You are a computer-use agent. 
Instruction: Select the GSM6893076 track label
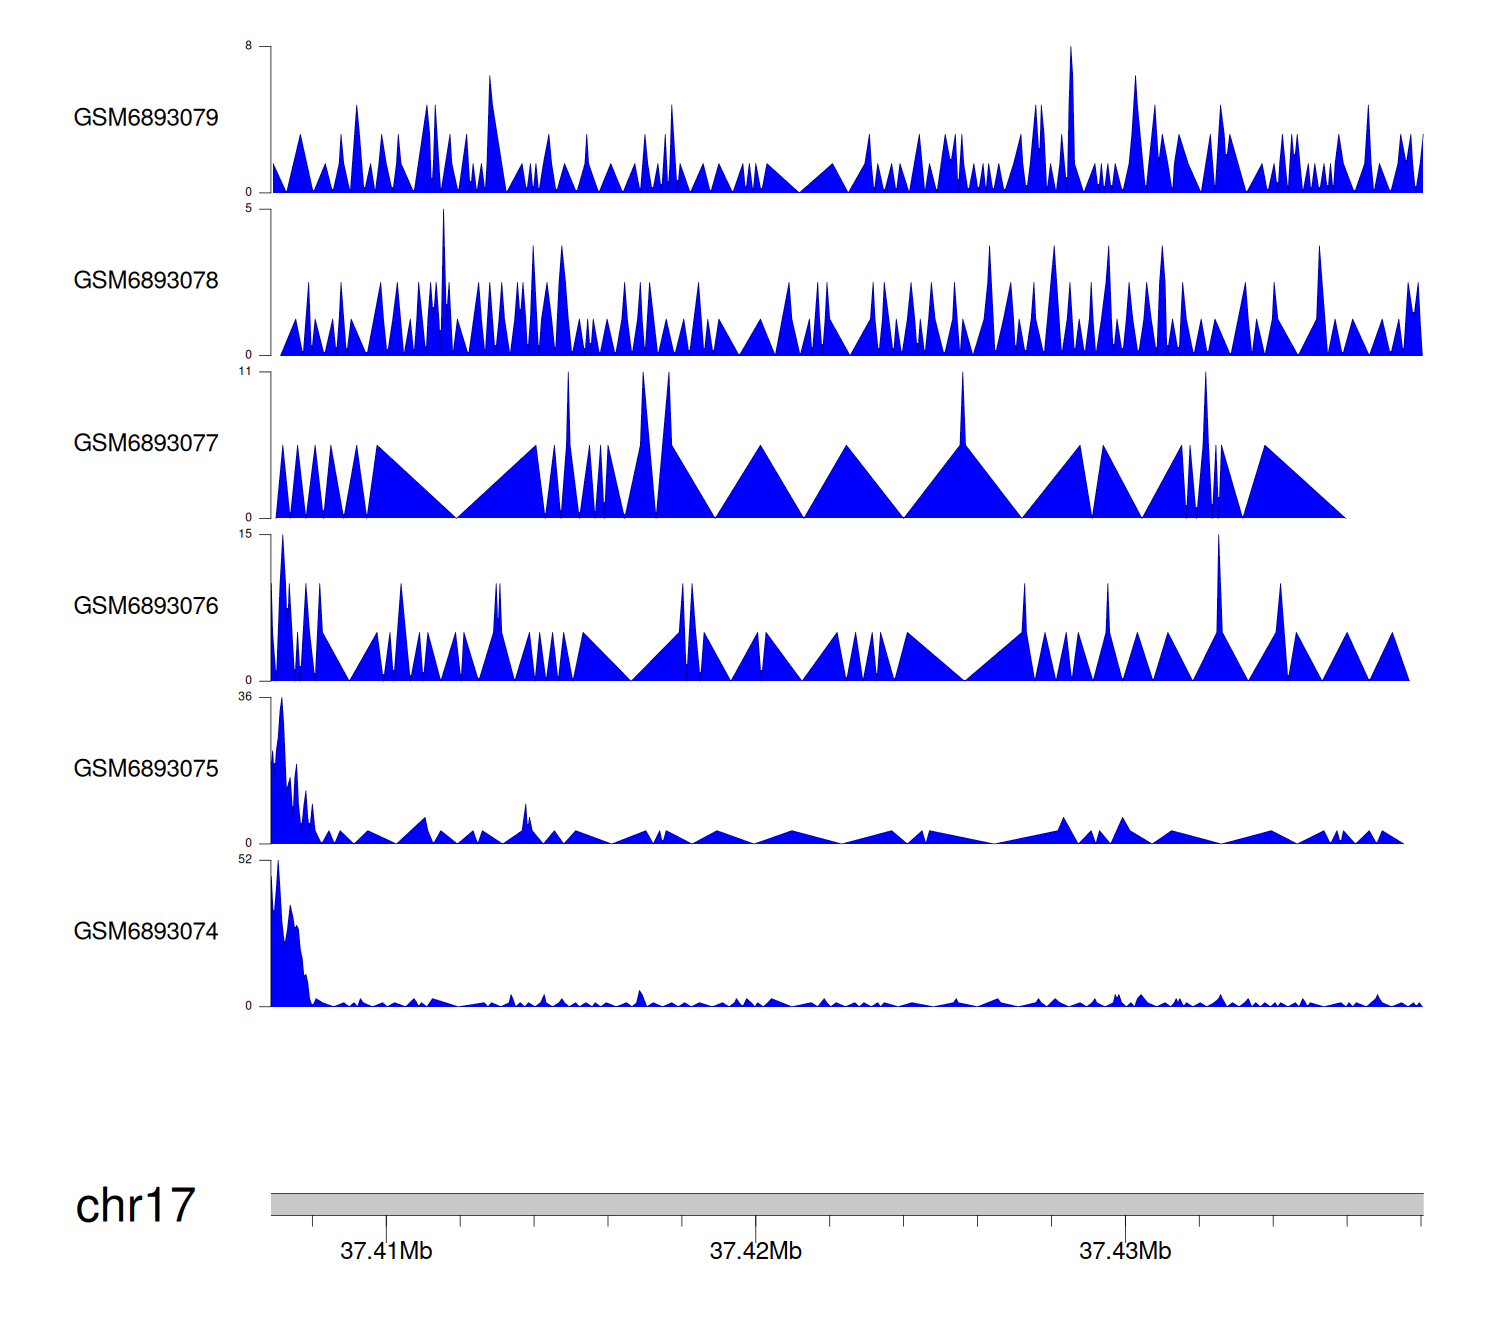point(146,606)
